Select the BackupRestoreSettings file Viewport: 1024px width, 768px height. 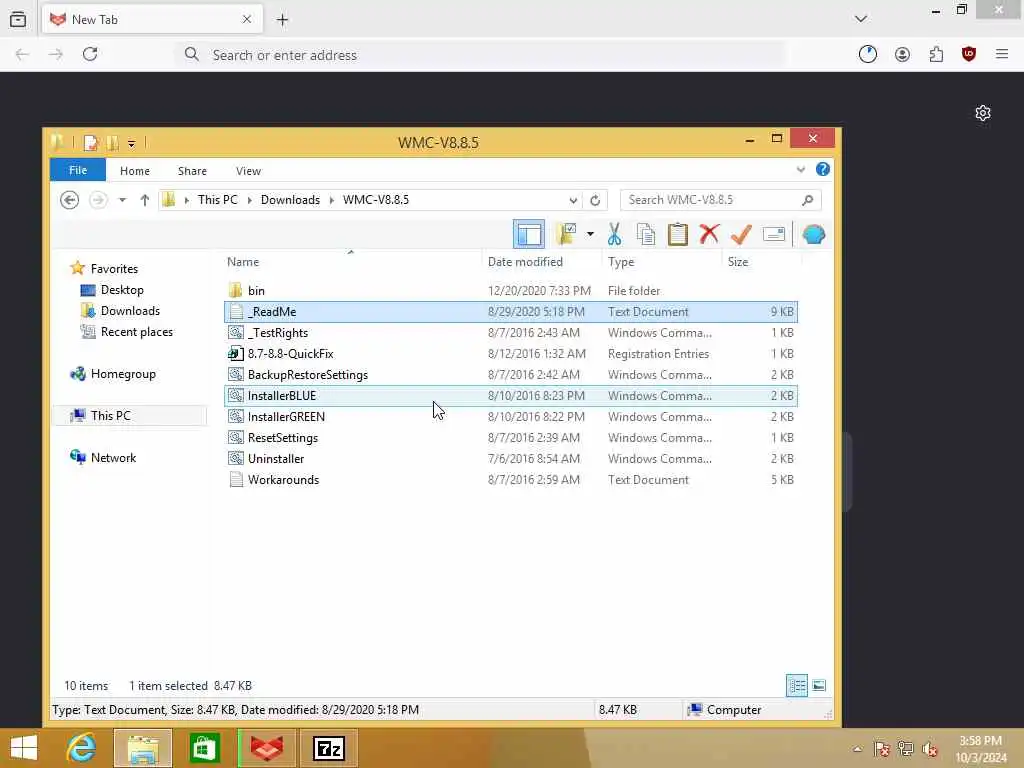(x=511, y=374)
